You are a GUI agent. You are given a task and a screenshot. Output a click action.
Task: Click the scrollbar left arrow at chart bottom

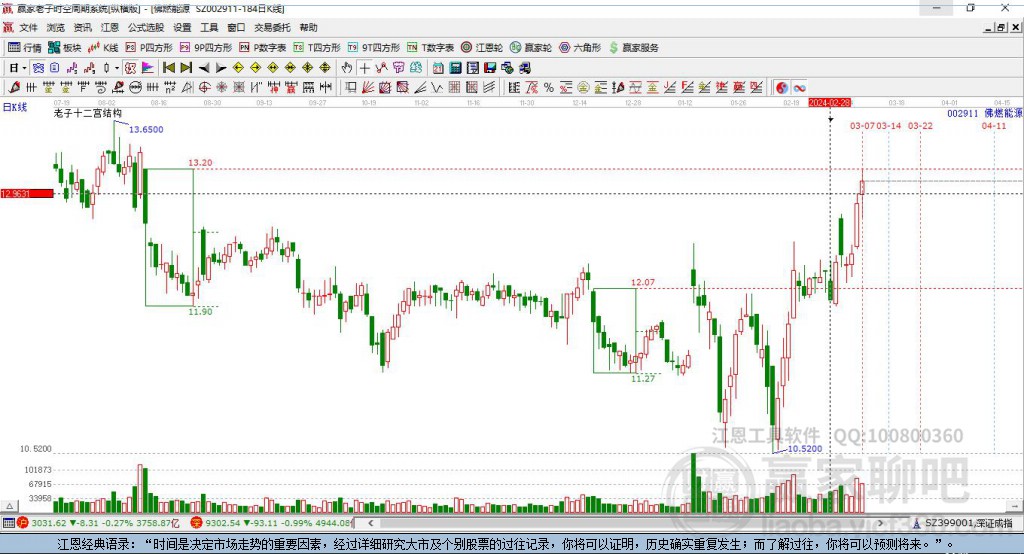click(x=370, y=523)
